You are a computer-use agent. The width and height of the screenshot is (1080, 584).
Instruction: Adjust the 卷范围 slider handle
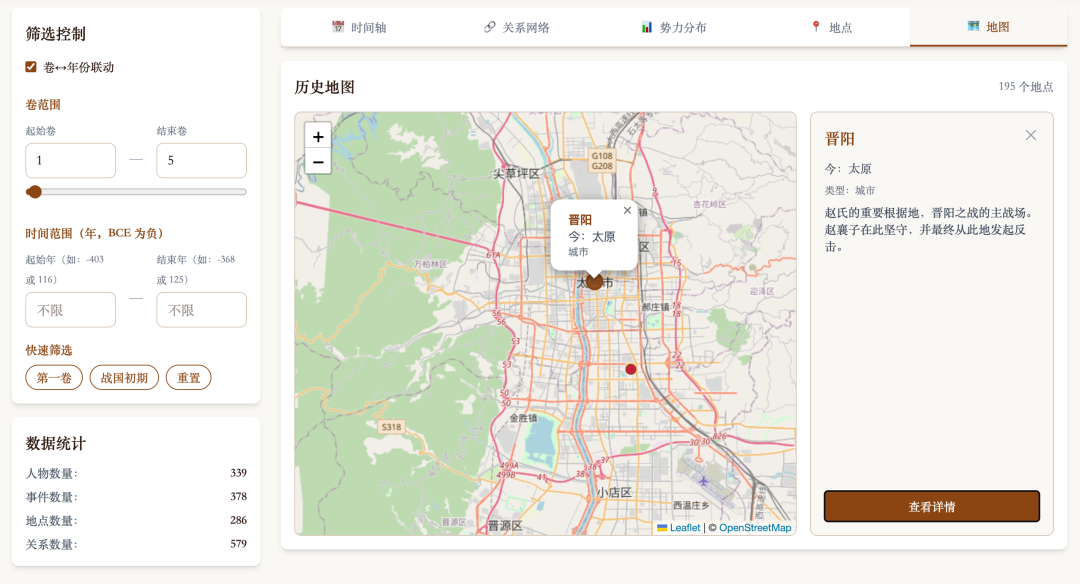34,192
